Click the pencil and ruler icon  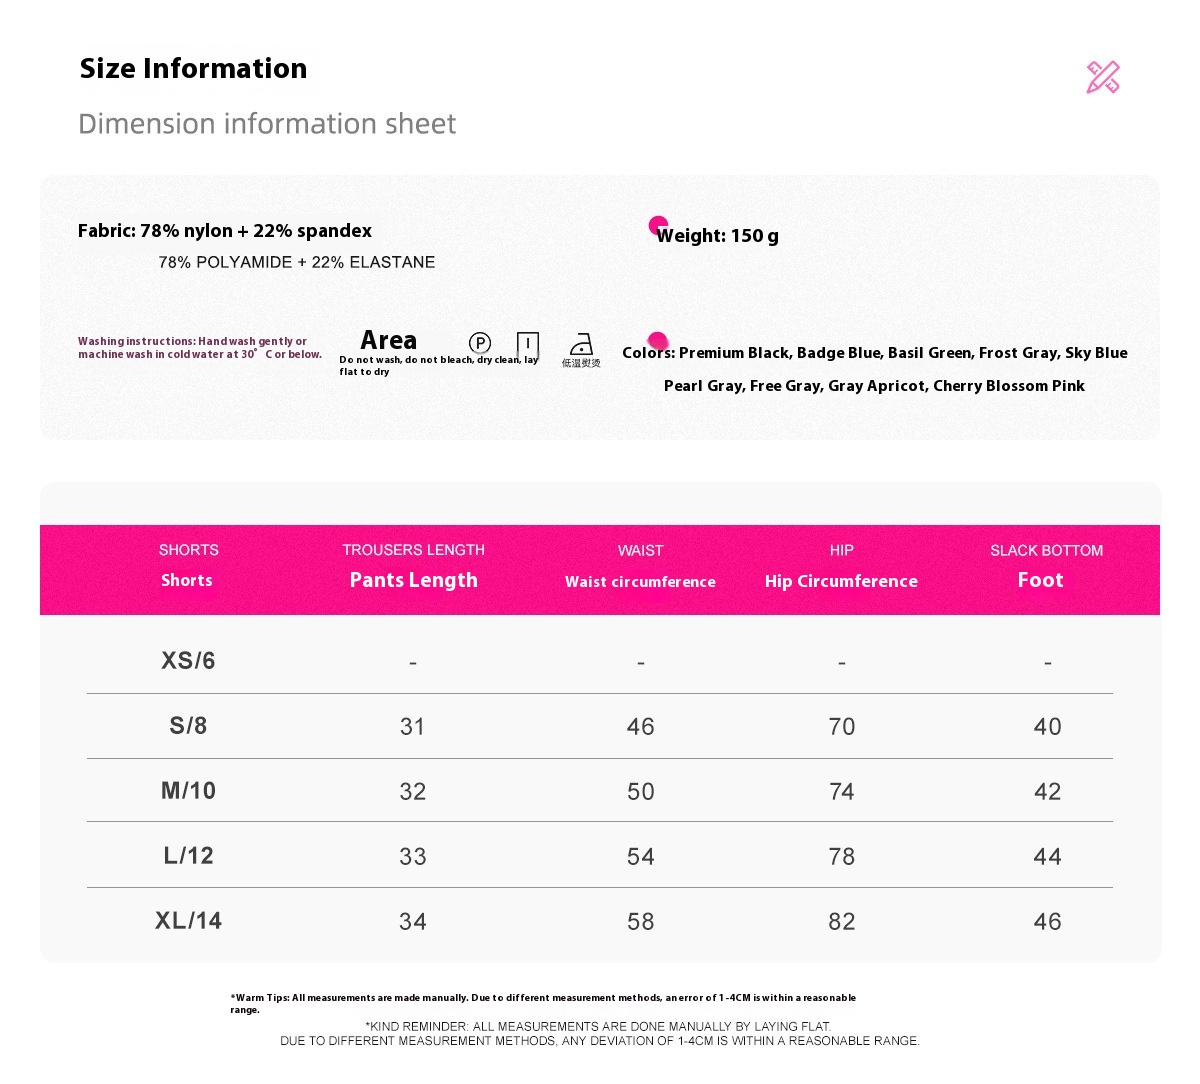pyautogui.click(x=1103, y=77)
